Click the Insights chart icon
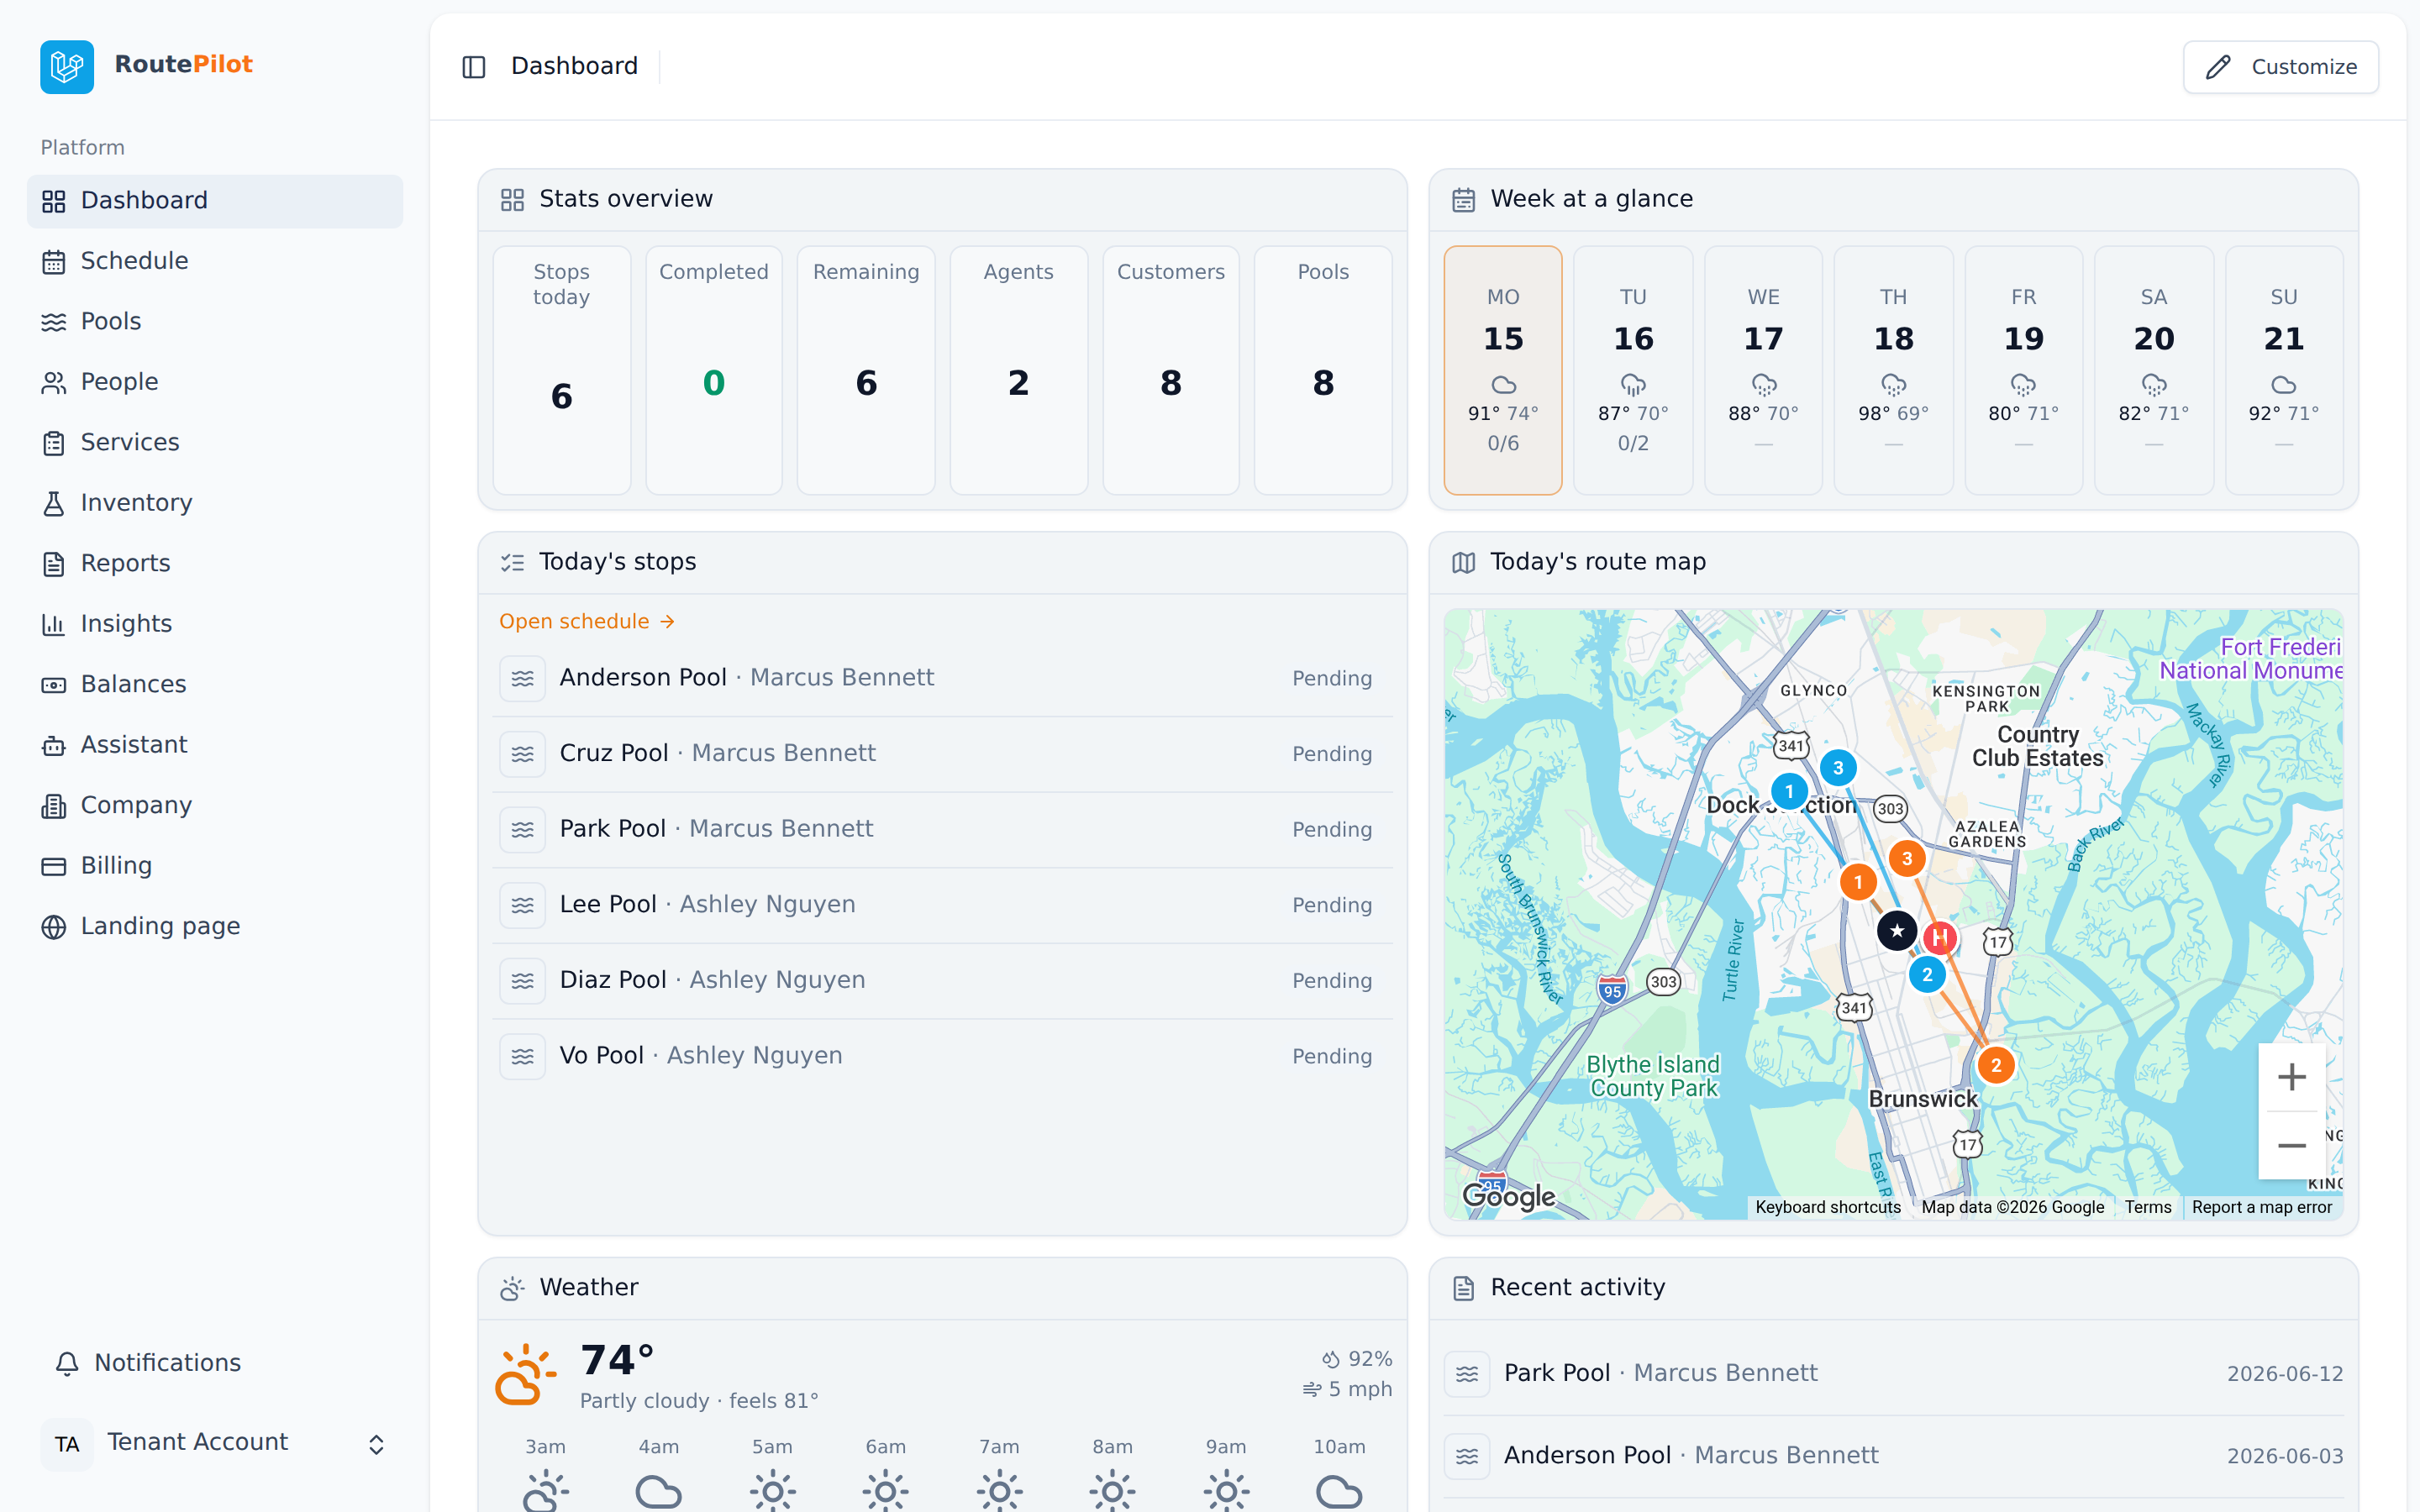Screen dimensions: 2420x1512 coord(54,625)
